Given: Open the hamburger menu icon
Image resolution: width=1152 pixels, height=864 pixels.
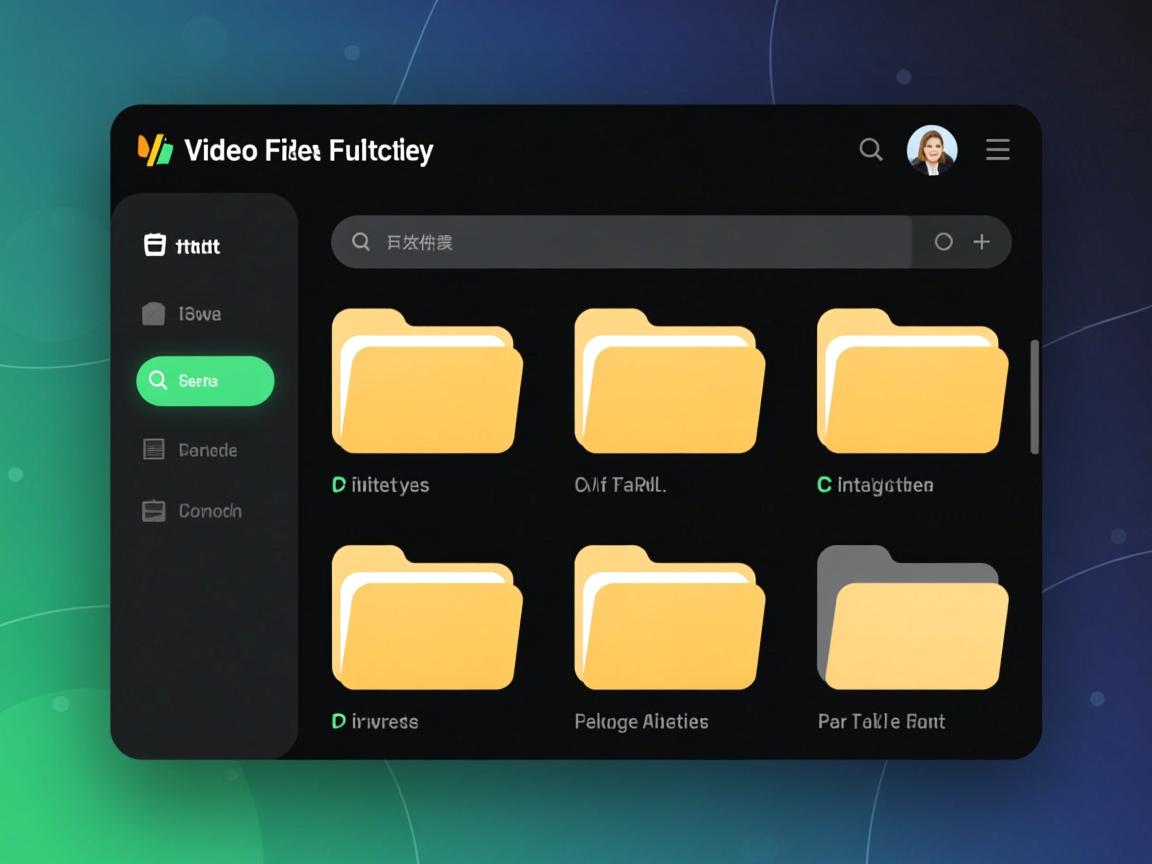Looking at the screenshot, I should [x=997, y=150].
